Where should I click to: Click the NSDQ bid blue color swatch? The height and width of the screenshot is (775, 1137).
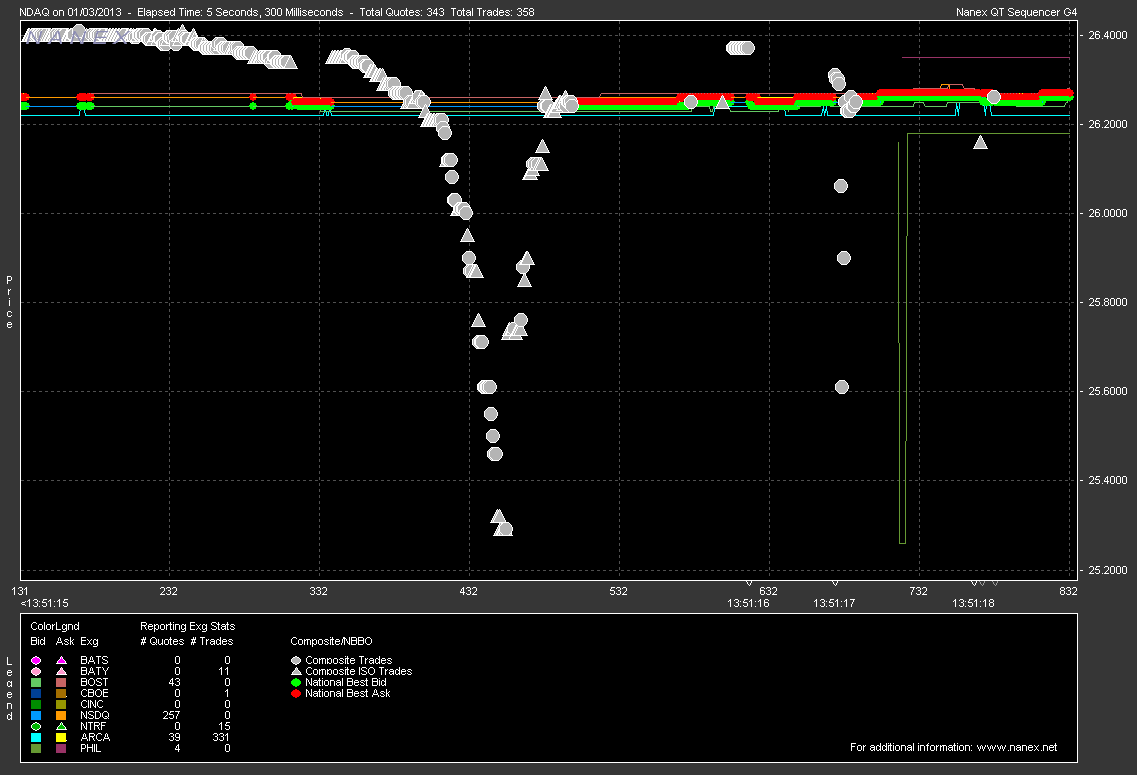(37, 715)
